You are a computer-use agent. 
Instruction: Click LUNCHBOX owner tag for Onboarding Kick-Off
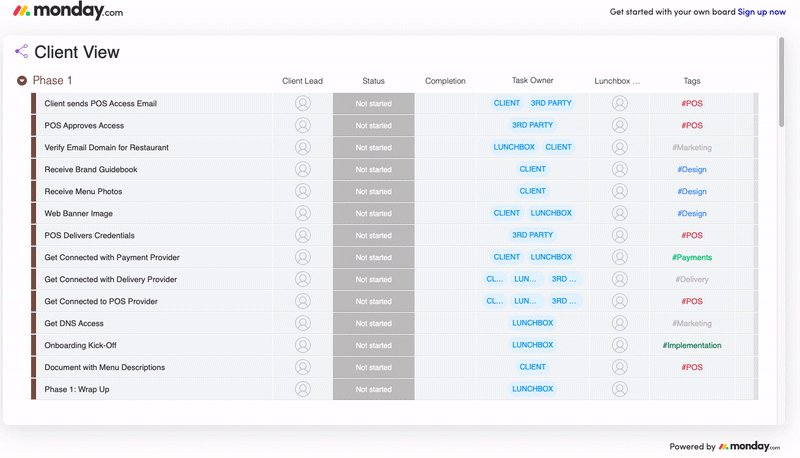[x=532, y=345]
